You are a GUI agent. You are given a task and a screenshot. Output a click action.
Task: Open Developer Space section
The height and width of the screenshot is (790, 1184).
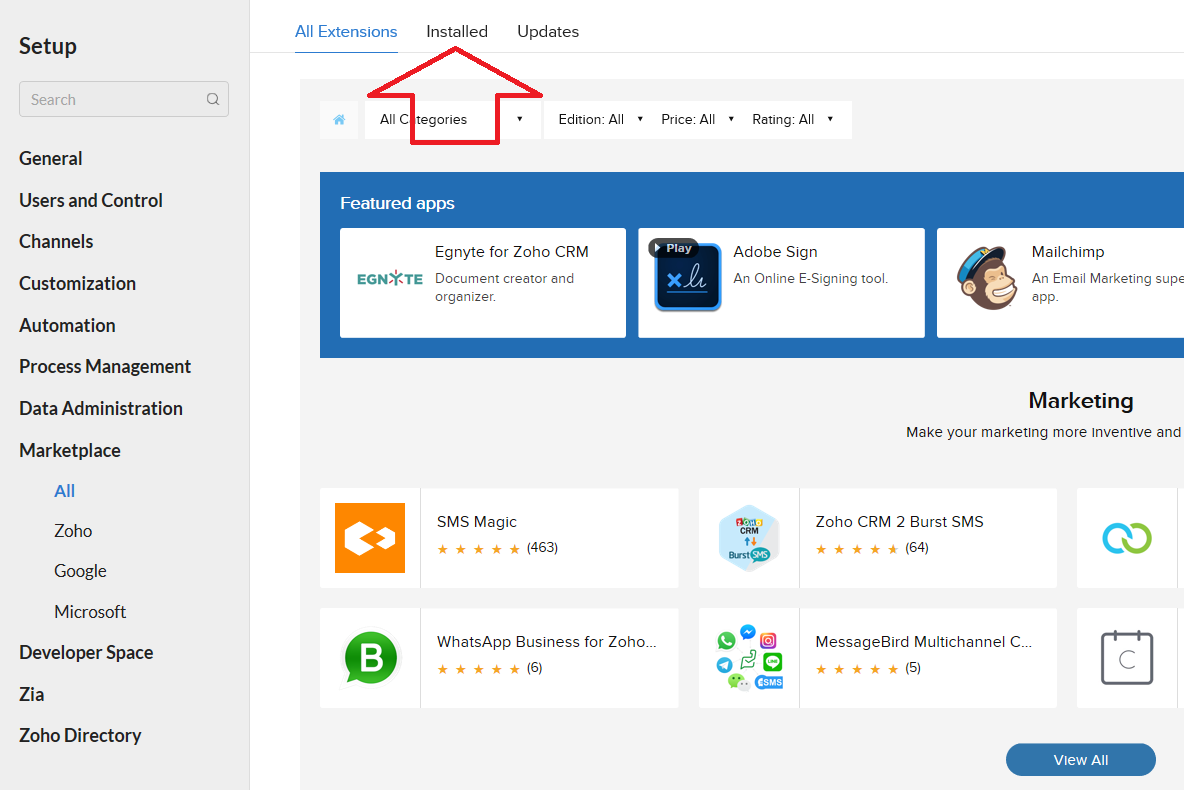(86, 653)
